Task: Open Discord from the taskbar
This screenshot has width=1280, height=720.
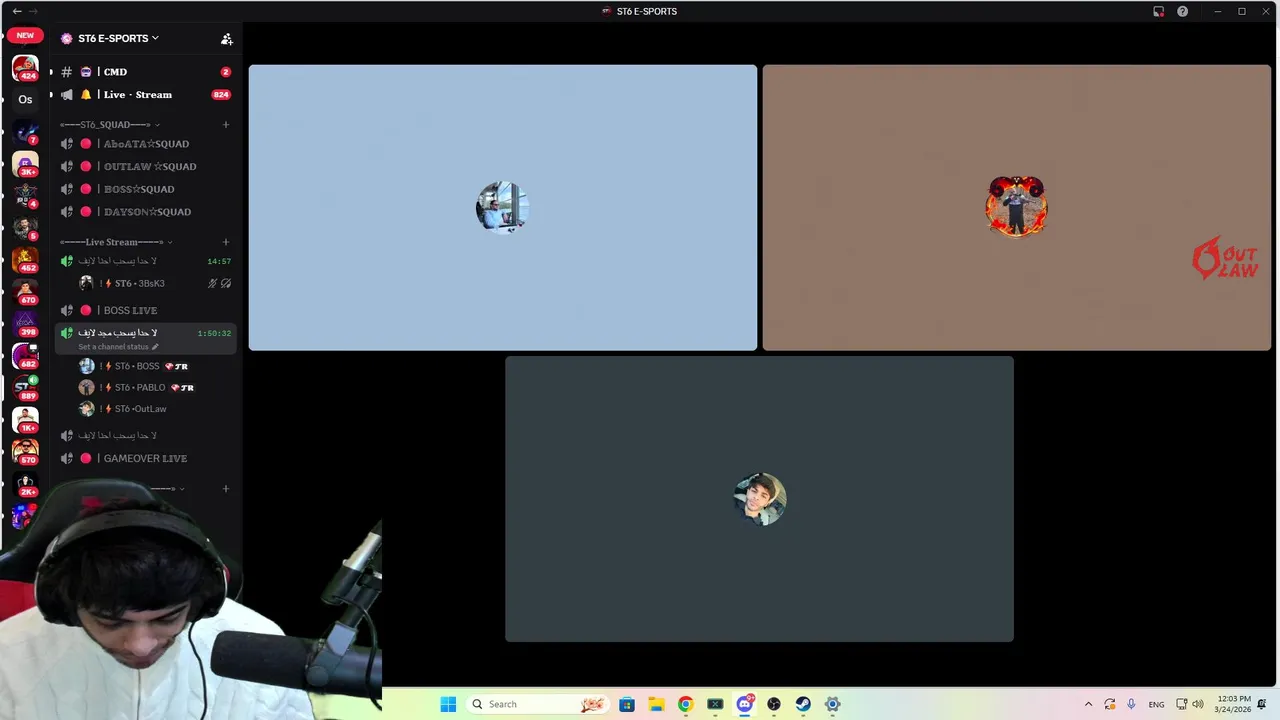Action: (x=745, y=704)
